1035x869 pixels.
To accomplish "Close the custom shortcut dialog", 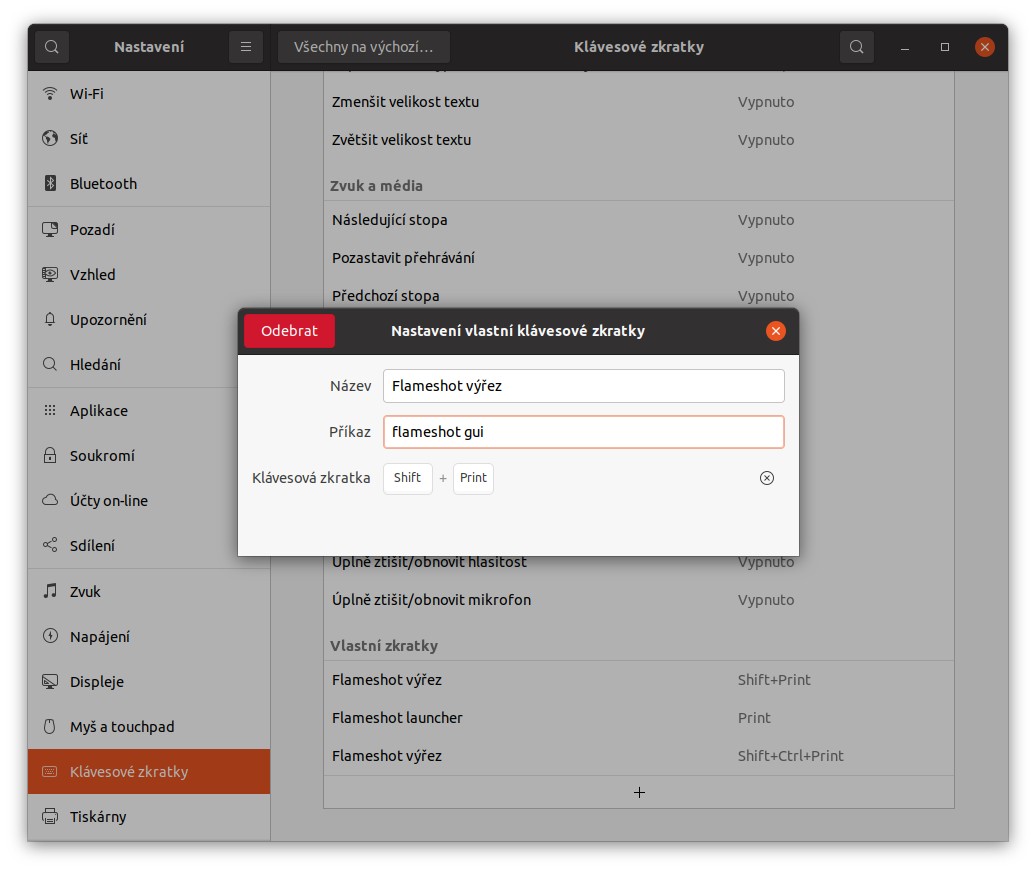I will pos(776,331).
